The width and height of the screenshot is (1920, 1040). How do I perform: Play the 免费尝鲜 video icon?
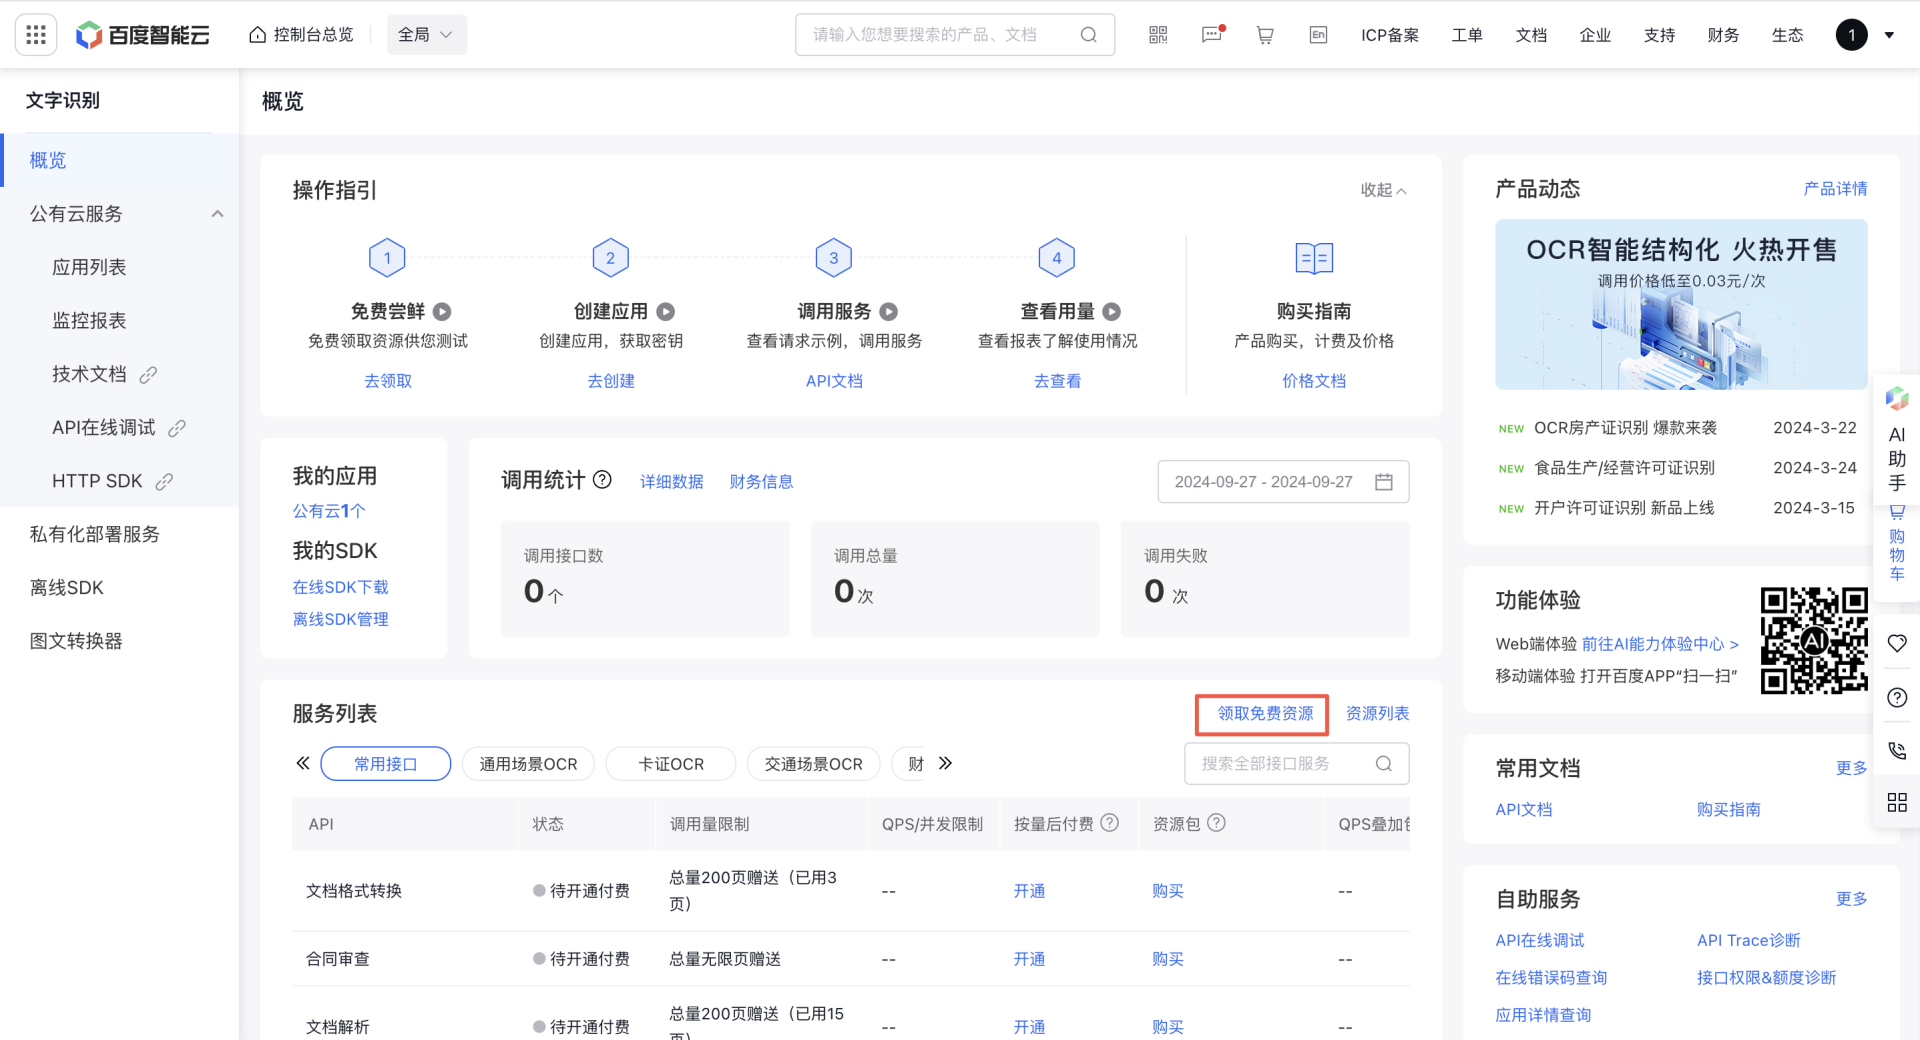pos(442,312)
